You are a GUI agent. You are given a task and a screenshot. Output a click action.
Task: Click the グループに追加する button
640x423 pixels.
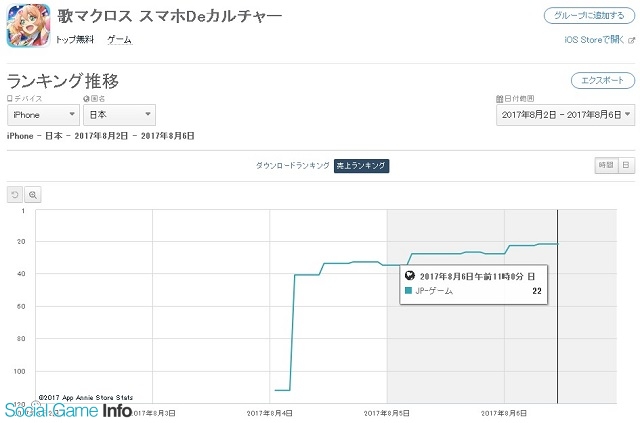(x=588, y=16)
